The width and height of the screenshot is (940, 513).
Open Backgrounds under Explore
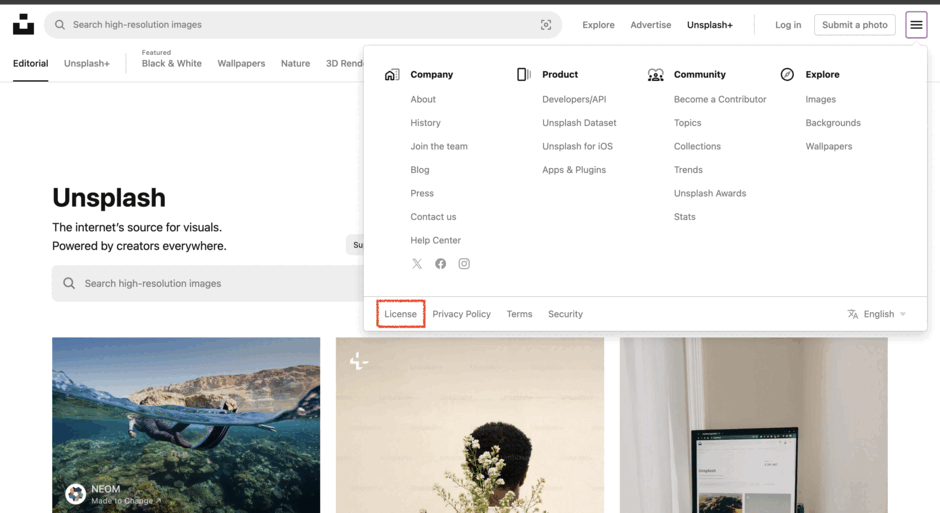[x=833, y=123]
